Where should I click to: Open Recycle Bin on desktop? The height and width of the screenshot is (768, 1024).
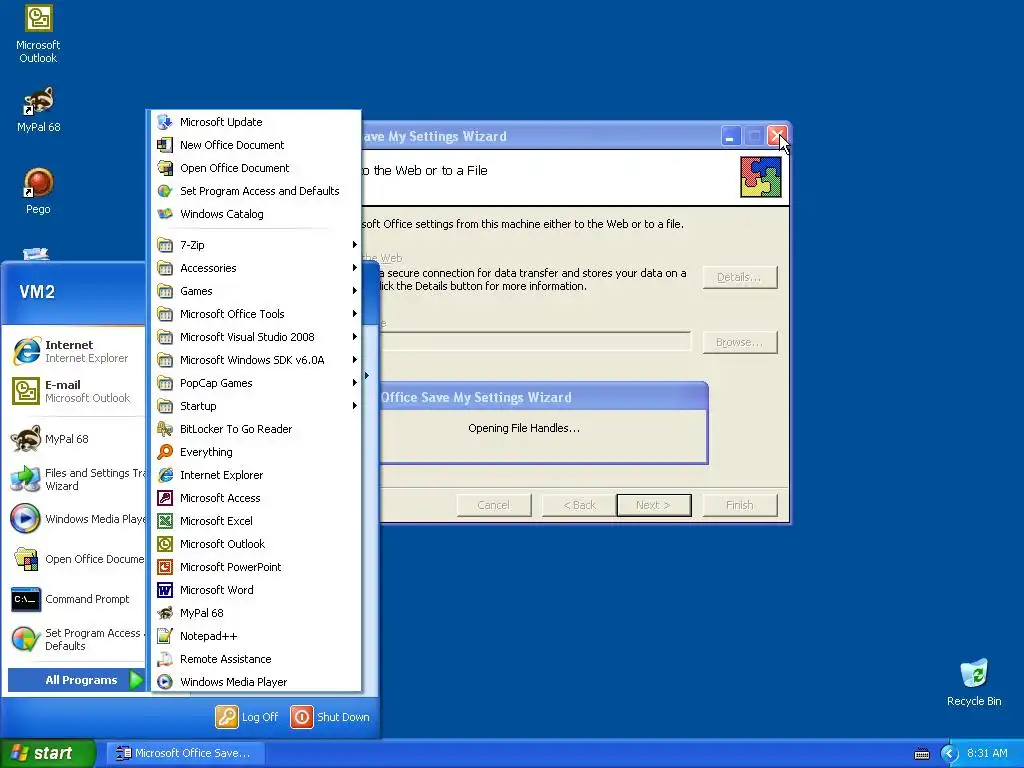(x=974, y=683)
